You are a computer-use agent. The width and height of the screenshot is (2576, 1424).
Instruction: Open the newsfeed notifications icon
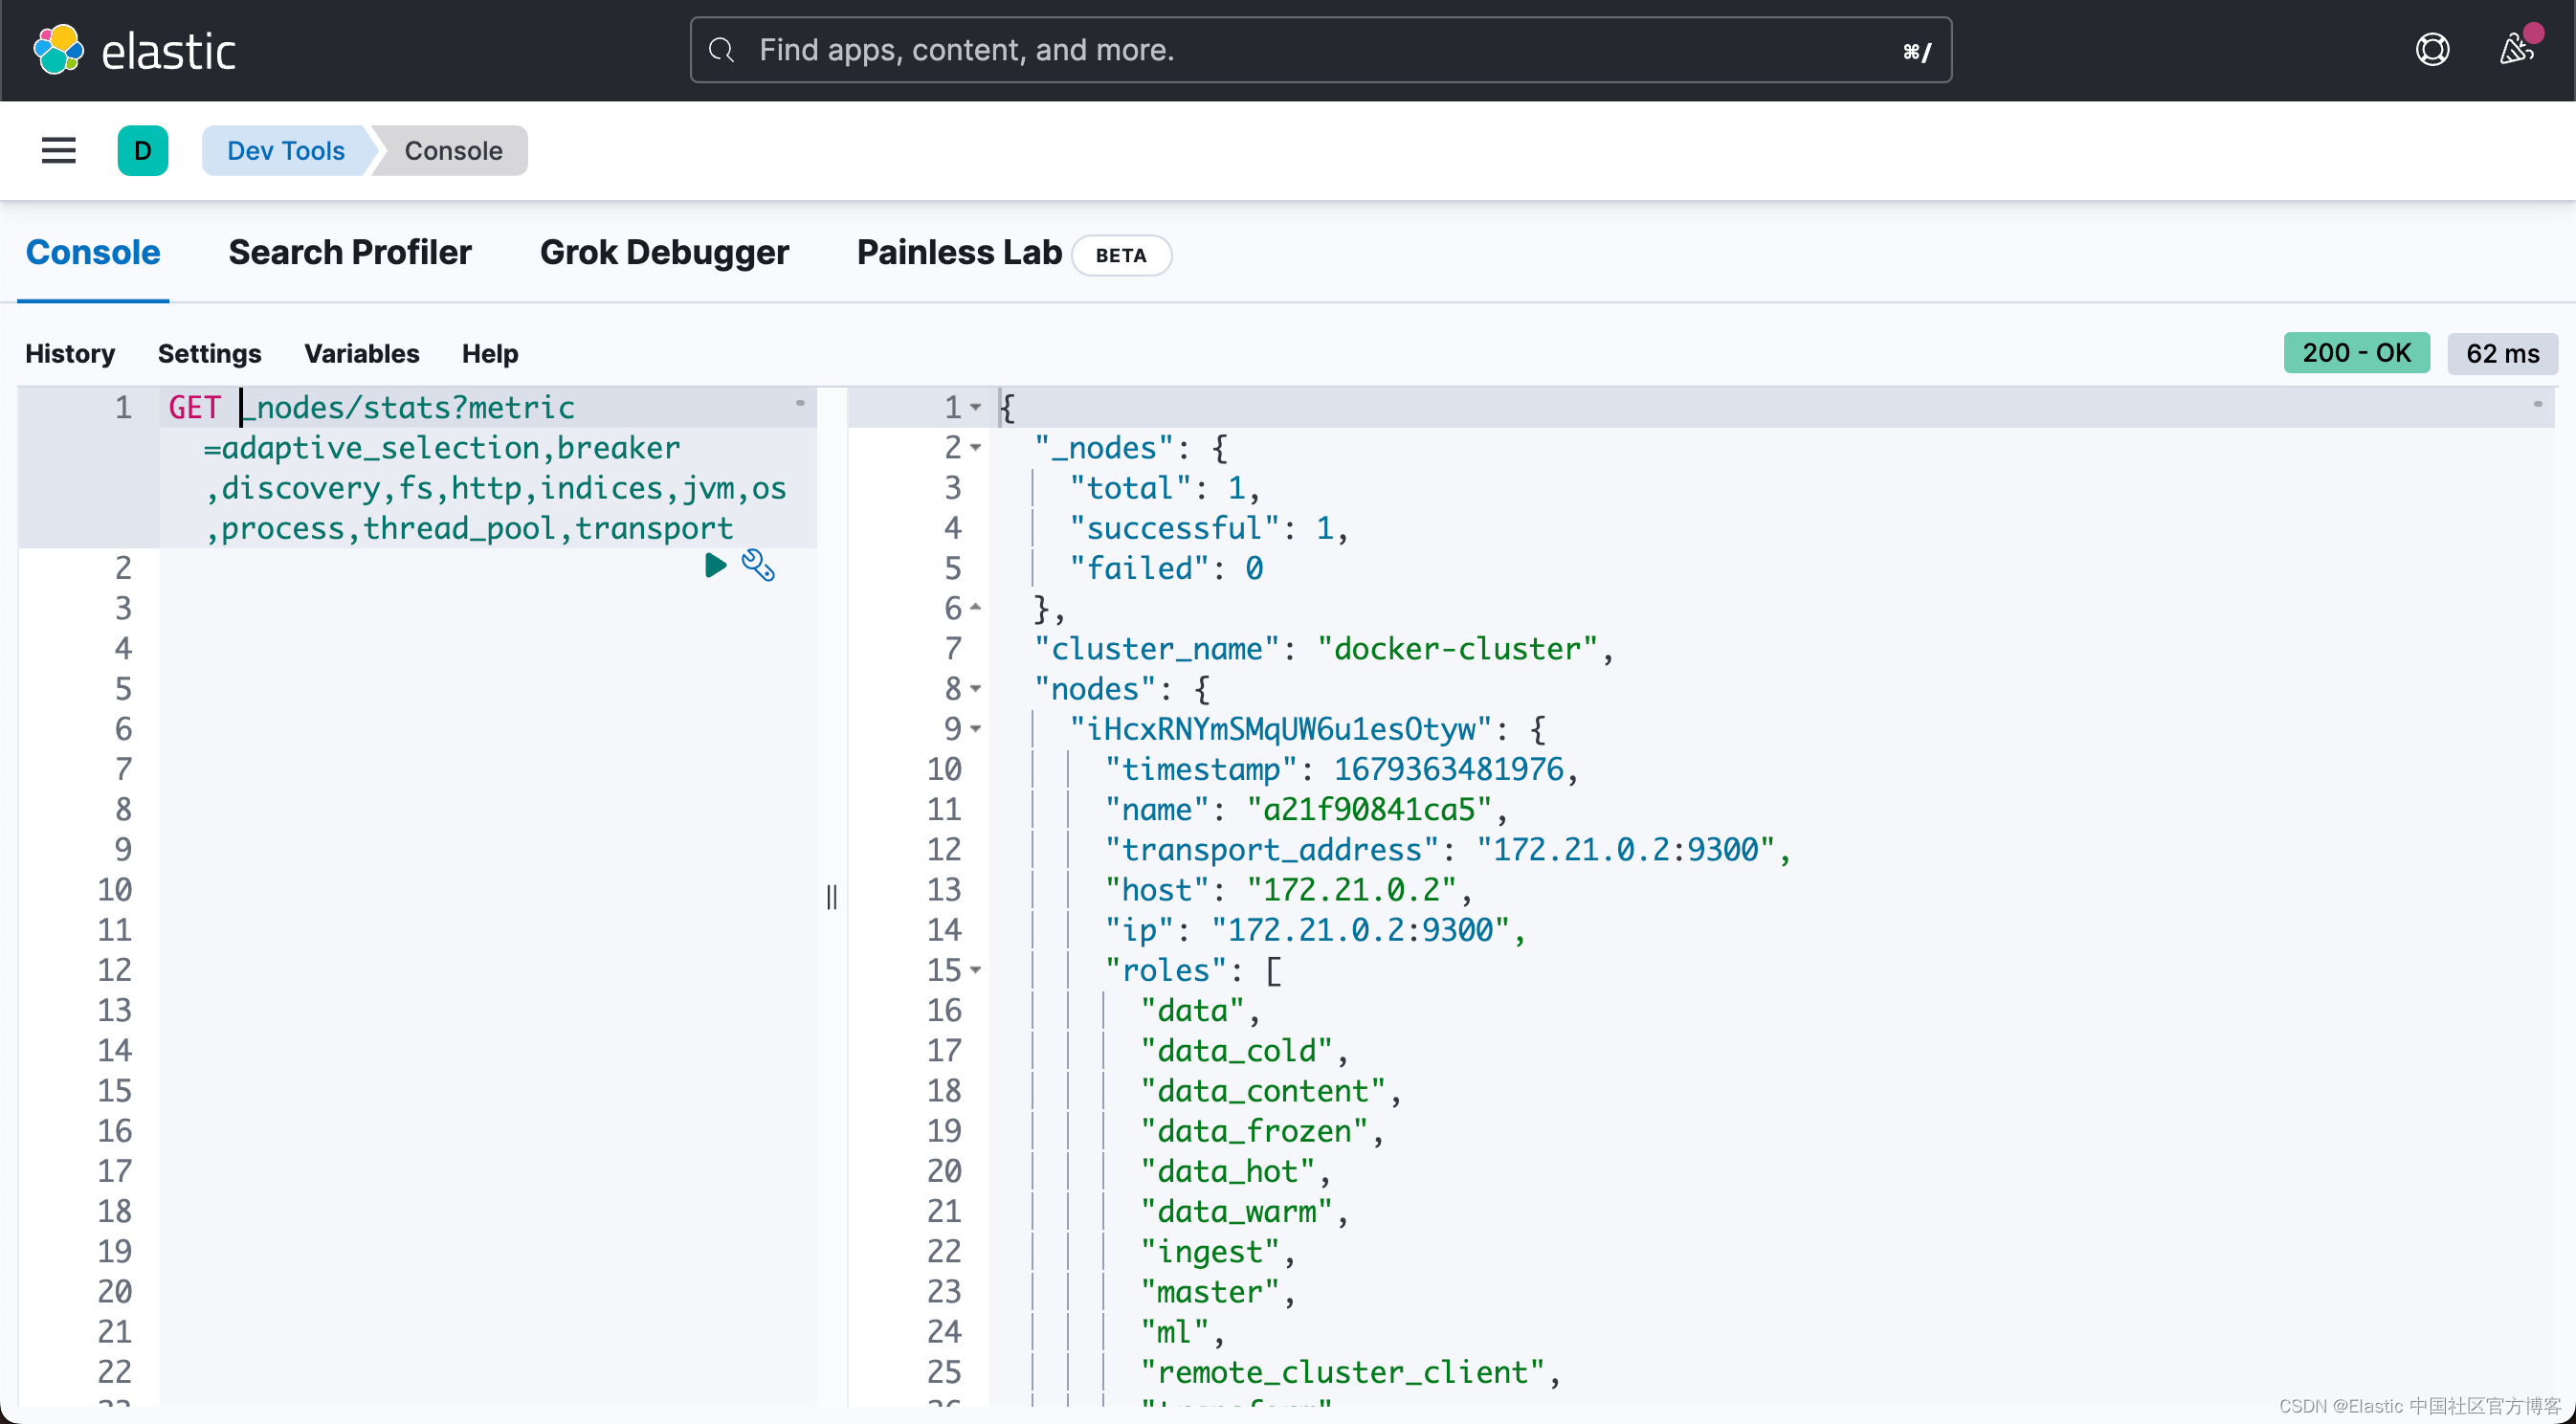pyautogui.click(x=2517, y=50)
